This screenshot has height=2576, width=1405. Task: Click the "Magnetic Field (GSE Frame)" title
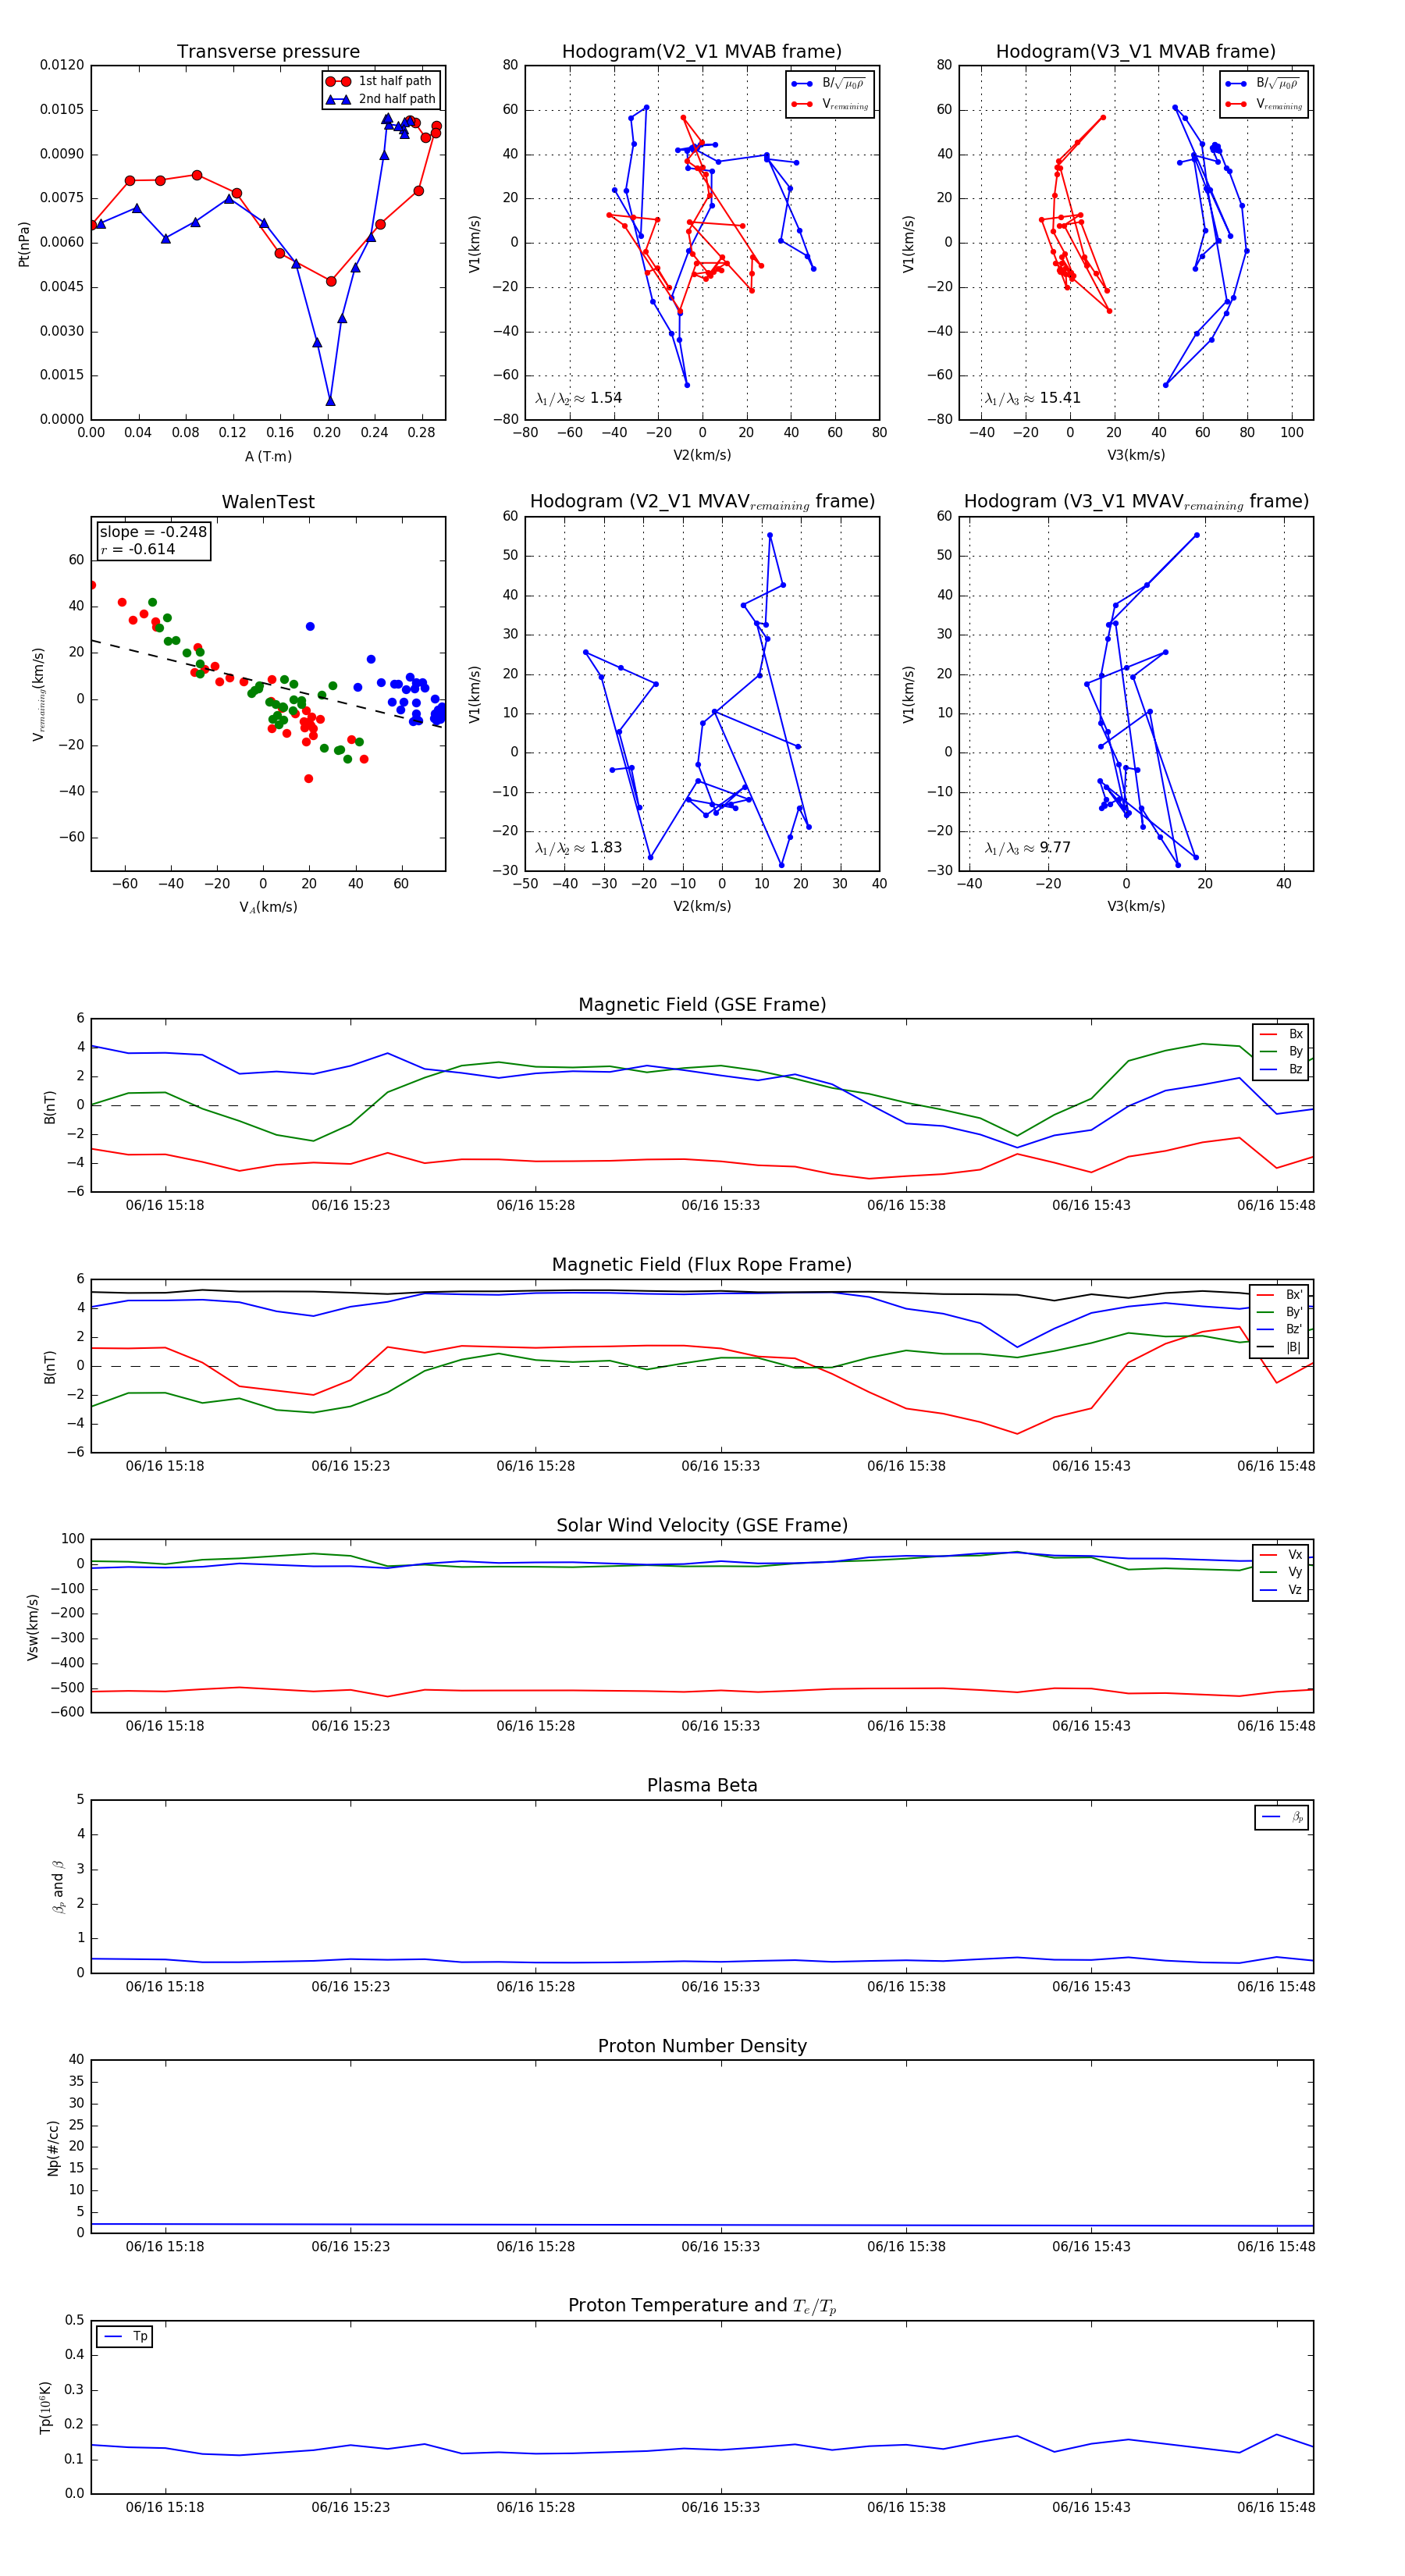(702, 1005)
